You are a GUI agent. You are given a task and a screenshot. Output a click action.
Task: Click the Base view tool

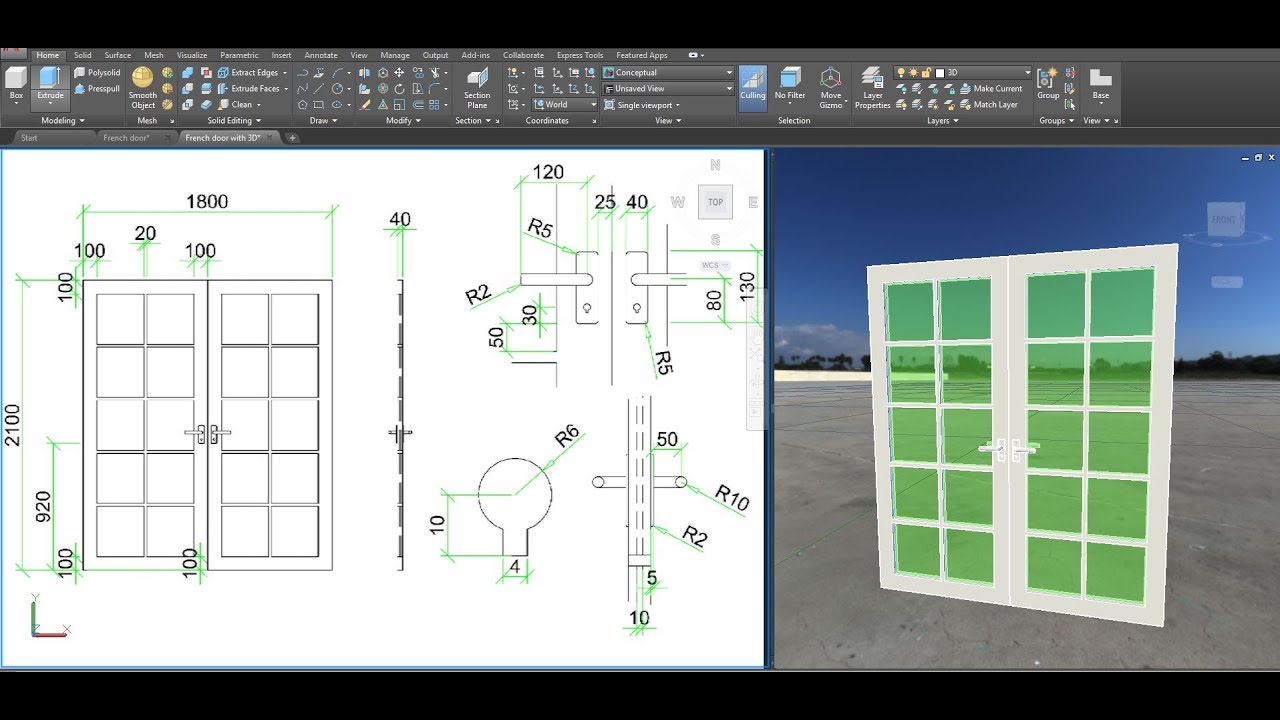[x=1100, y=84]
